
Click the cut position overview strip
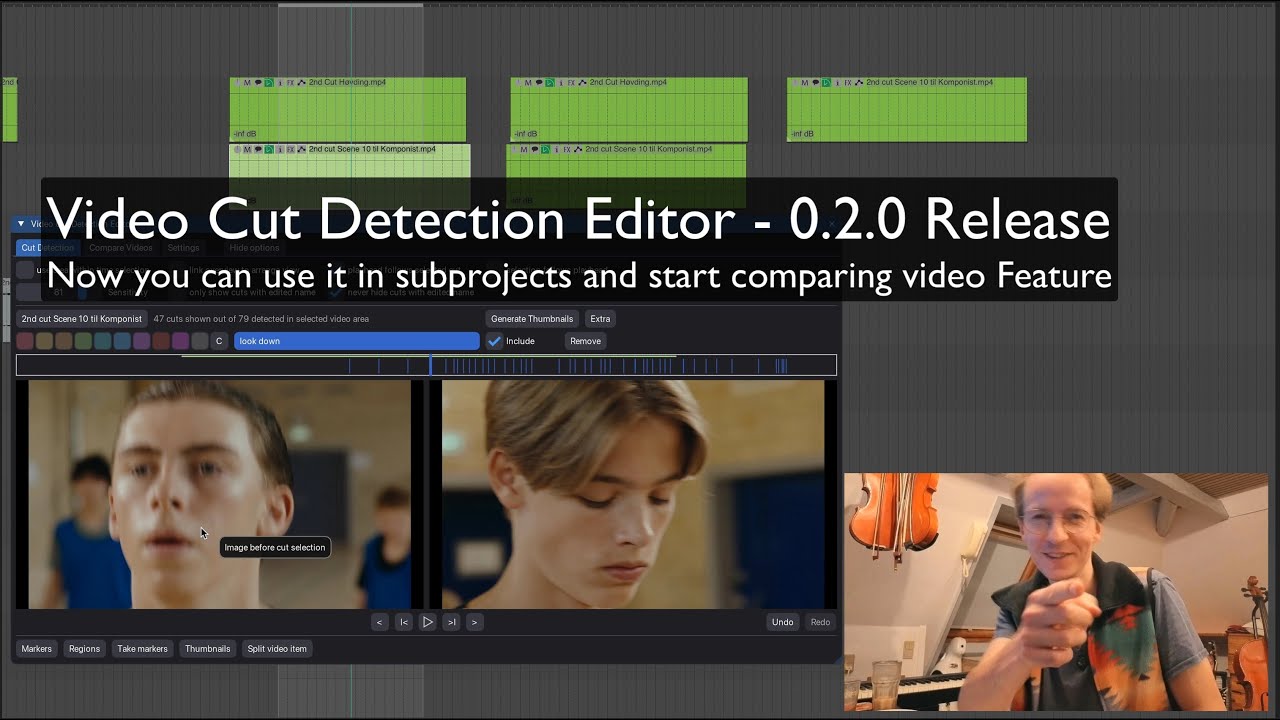(x=426, y=365)
